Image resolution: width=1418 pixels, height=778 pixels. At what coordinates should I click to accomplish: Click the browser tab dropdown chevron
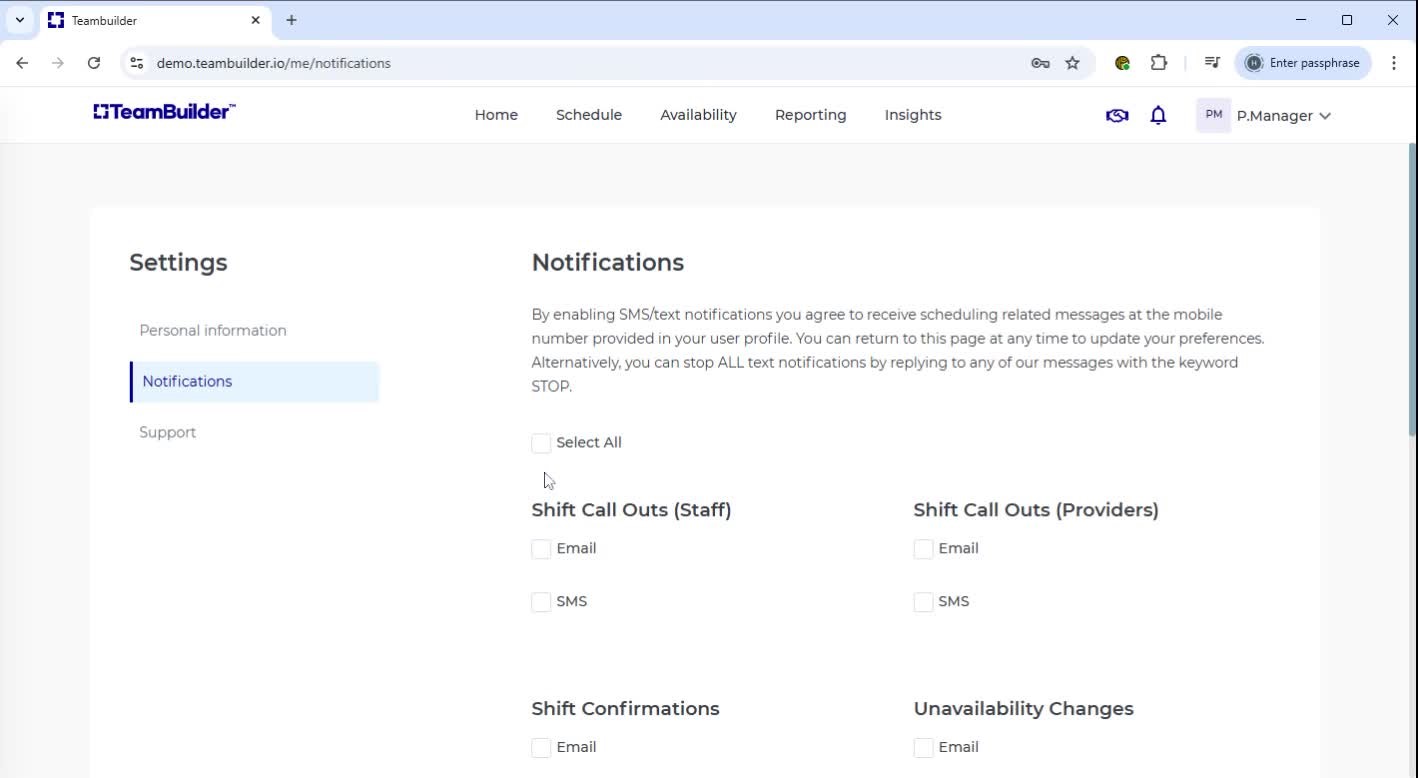20,20
